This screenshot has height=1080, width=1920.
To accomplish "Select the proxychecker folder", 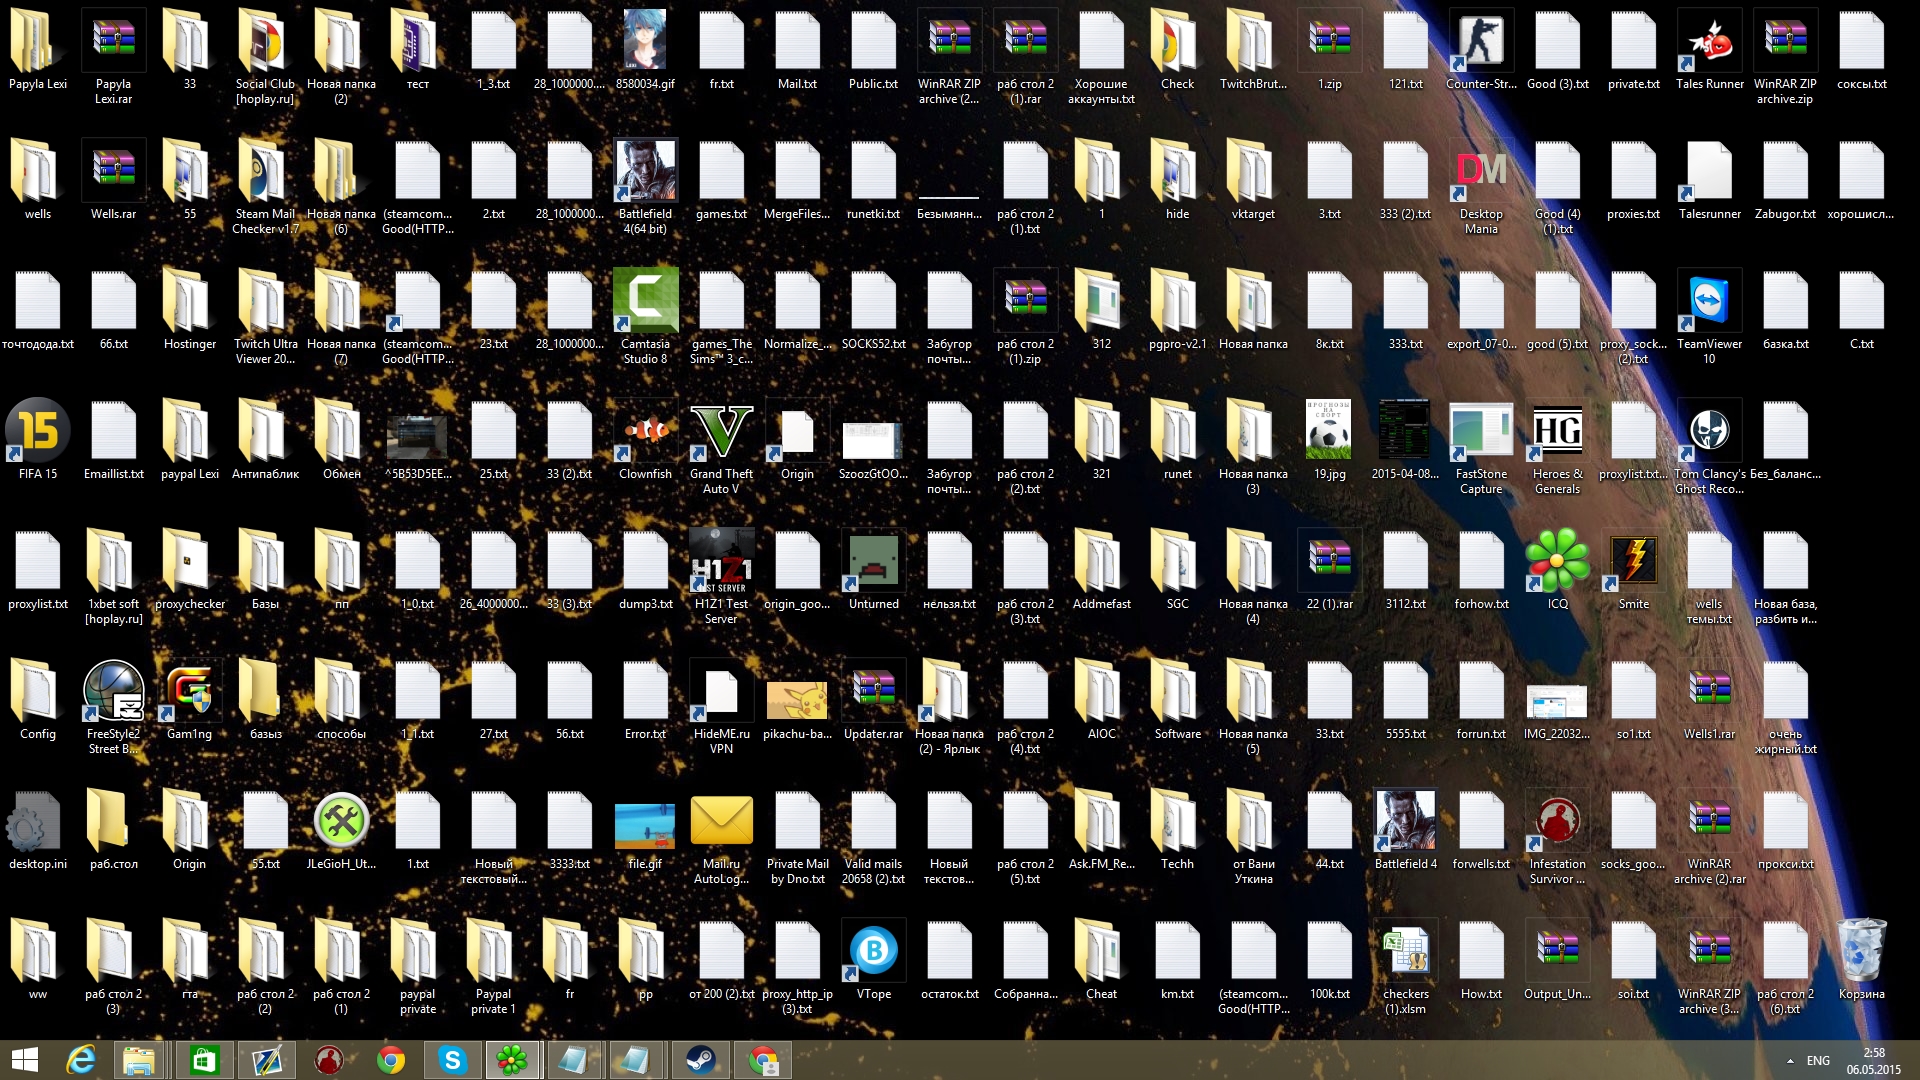I will (x=190, y=561).
